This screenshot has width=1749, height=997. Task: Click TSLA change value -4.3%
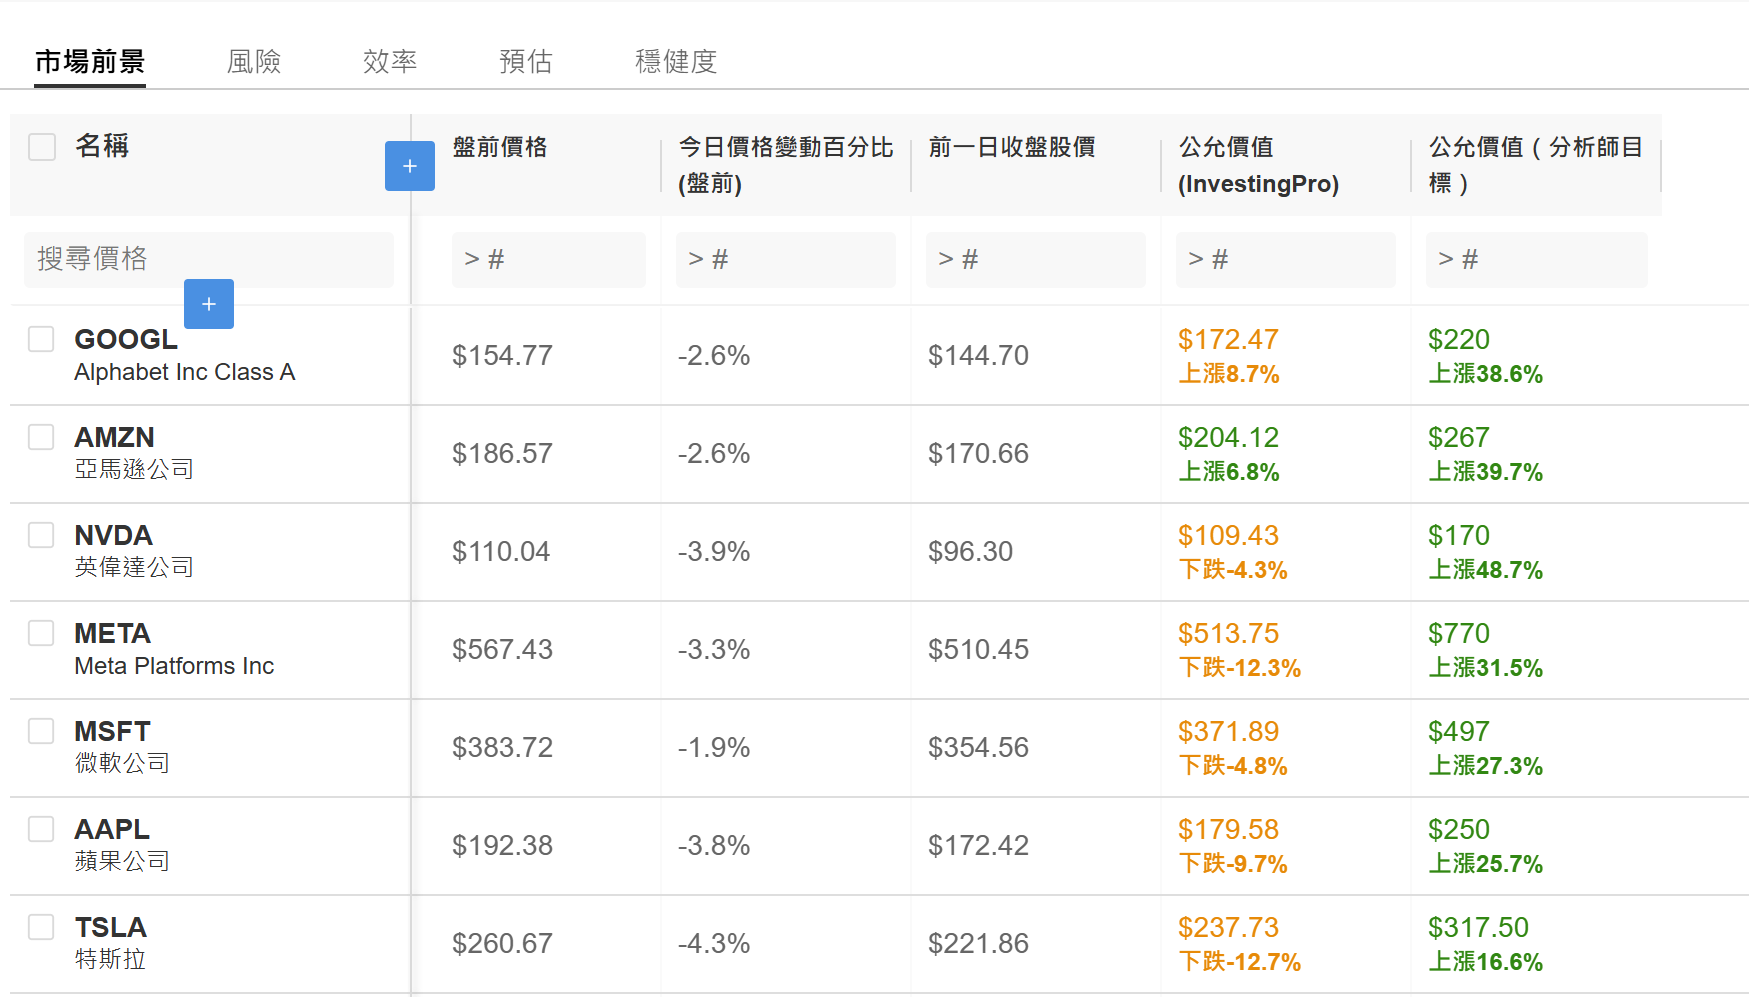[714, 943]
